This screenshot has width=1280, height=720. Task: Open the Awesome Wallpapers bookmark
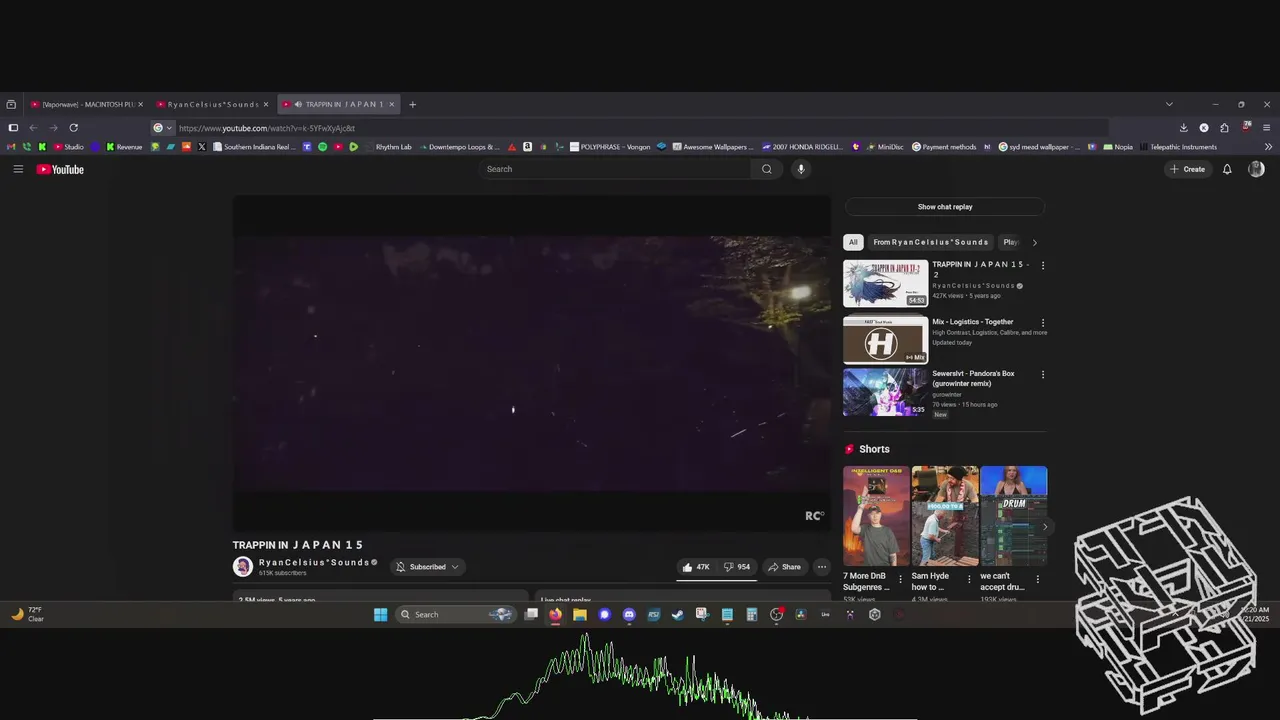pos(712,147)
